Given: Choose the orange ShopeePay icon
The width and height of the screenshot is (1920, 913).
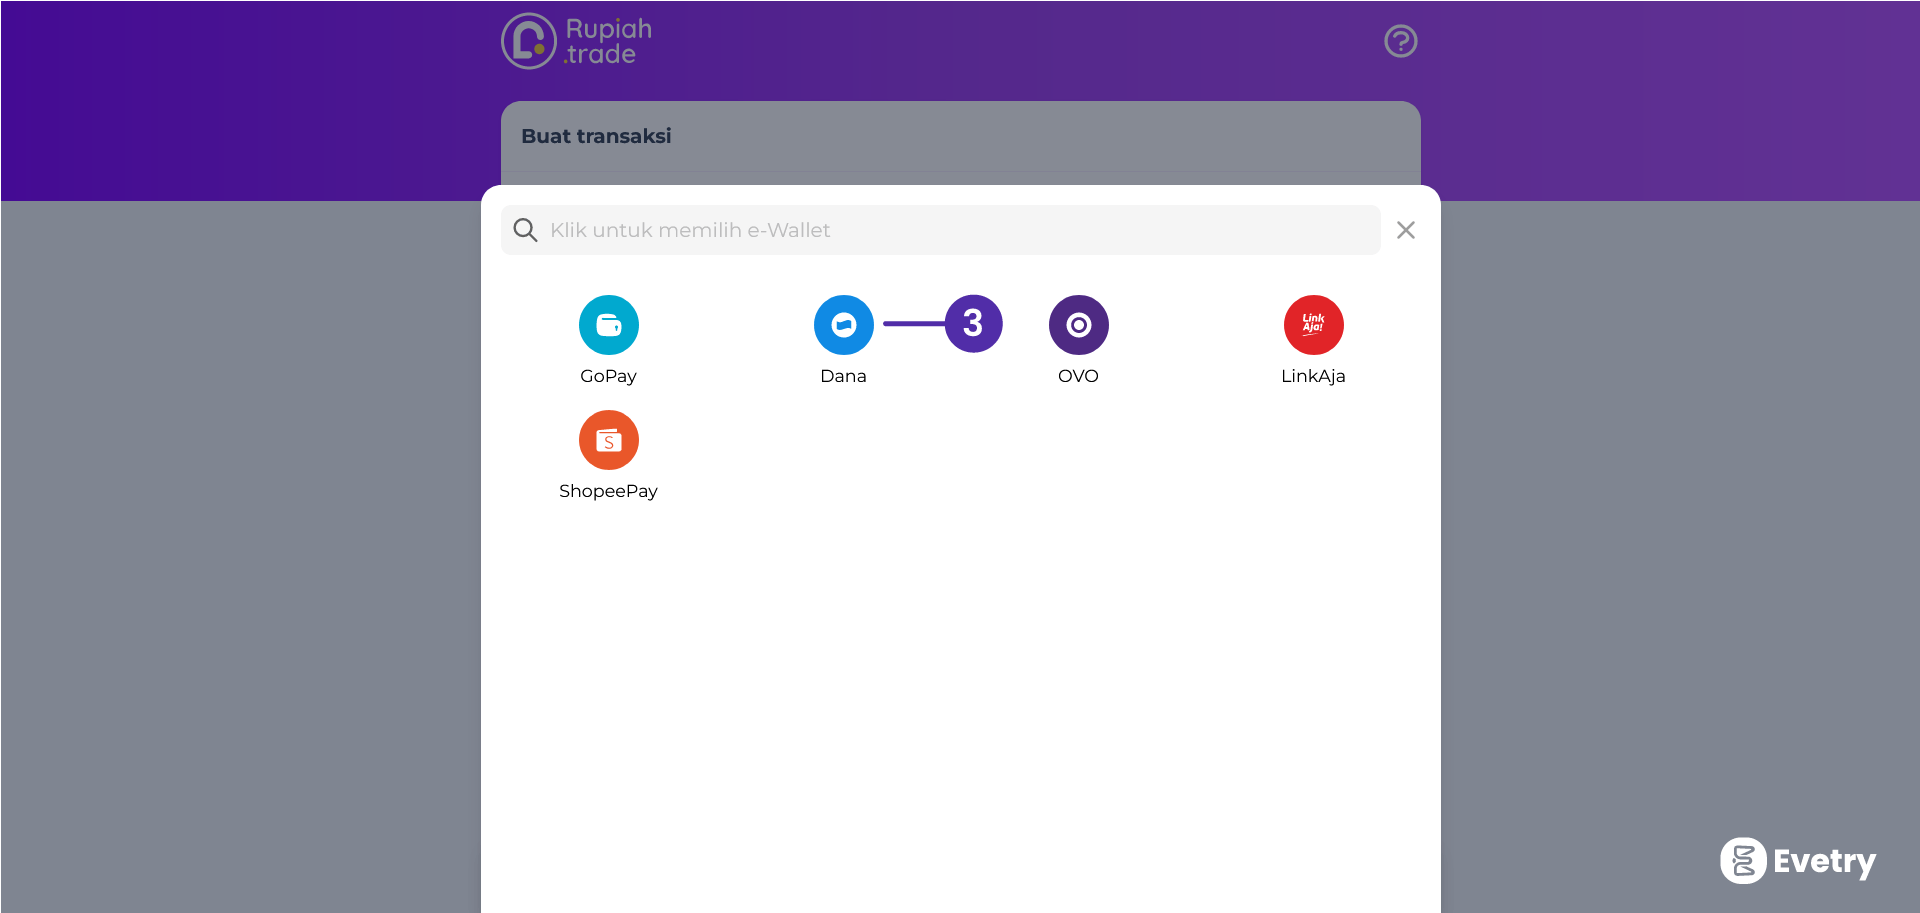Looking at the screenshot, I should click(608, 440).
